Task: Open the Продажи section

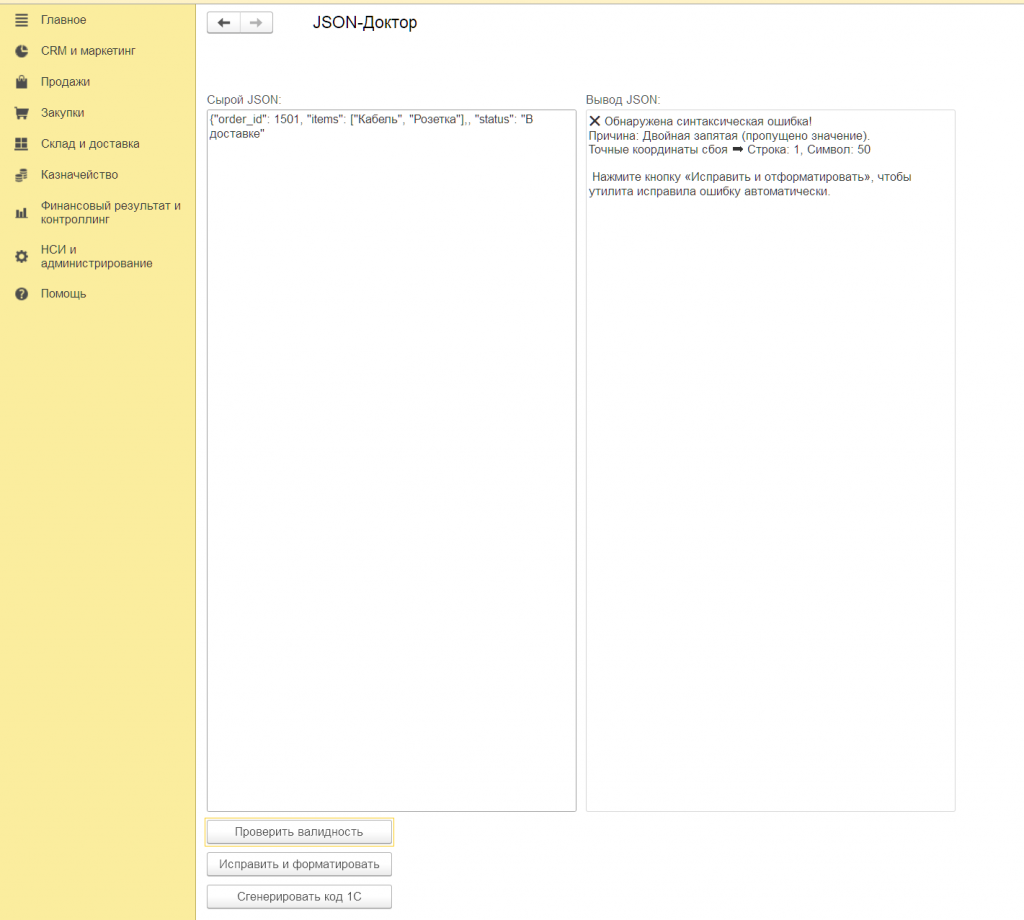Action: [x=65, y=82]
